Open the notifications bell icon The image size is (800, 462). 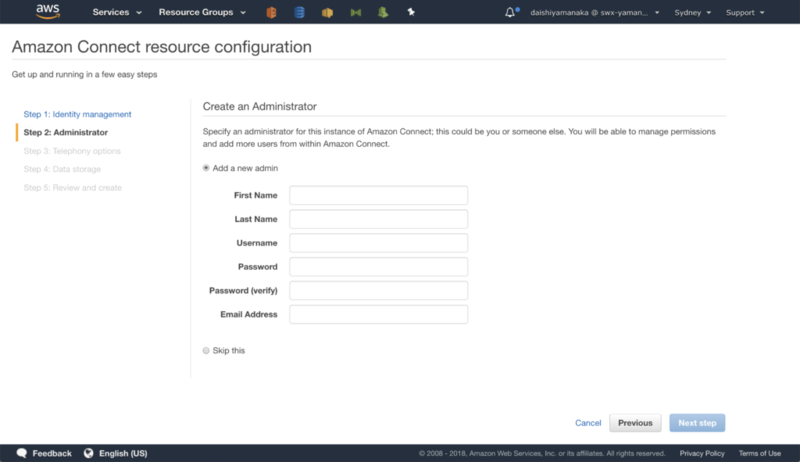[x=510, y=12]
